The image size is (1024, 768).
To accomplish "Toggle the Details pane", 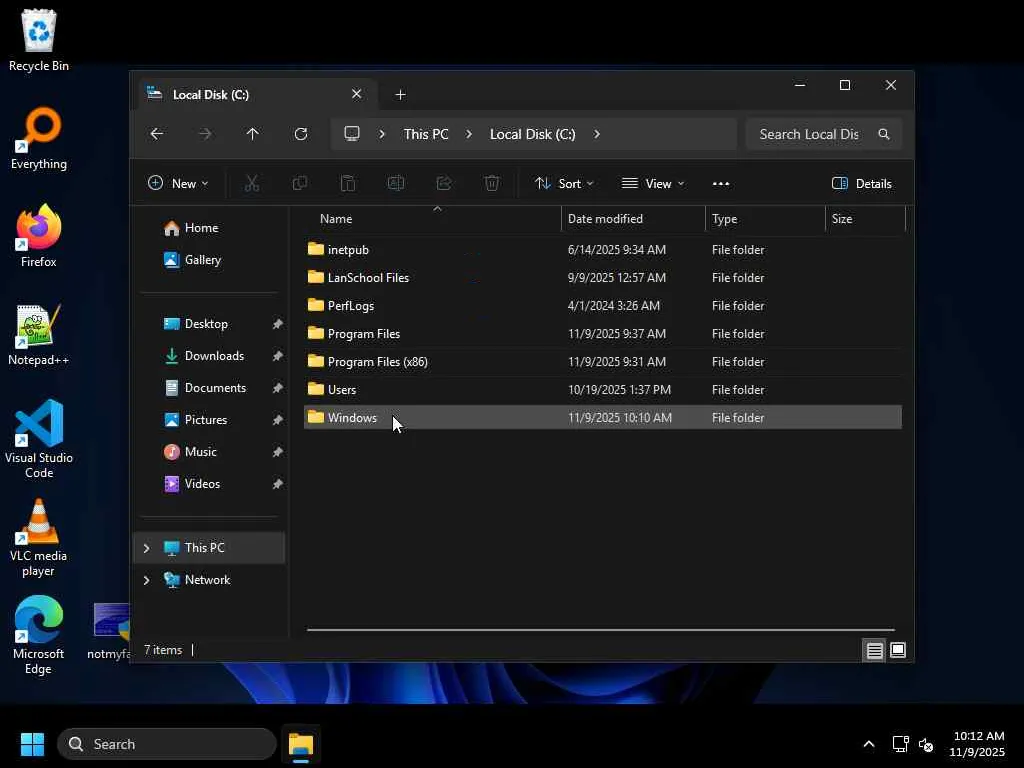I will pos(861,183).
